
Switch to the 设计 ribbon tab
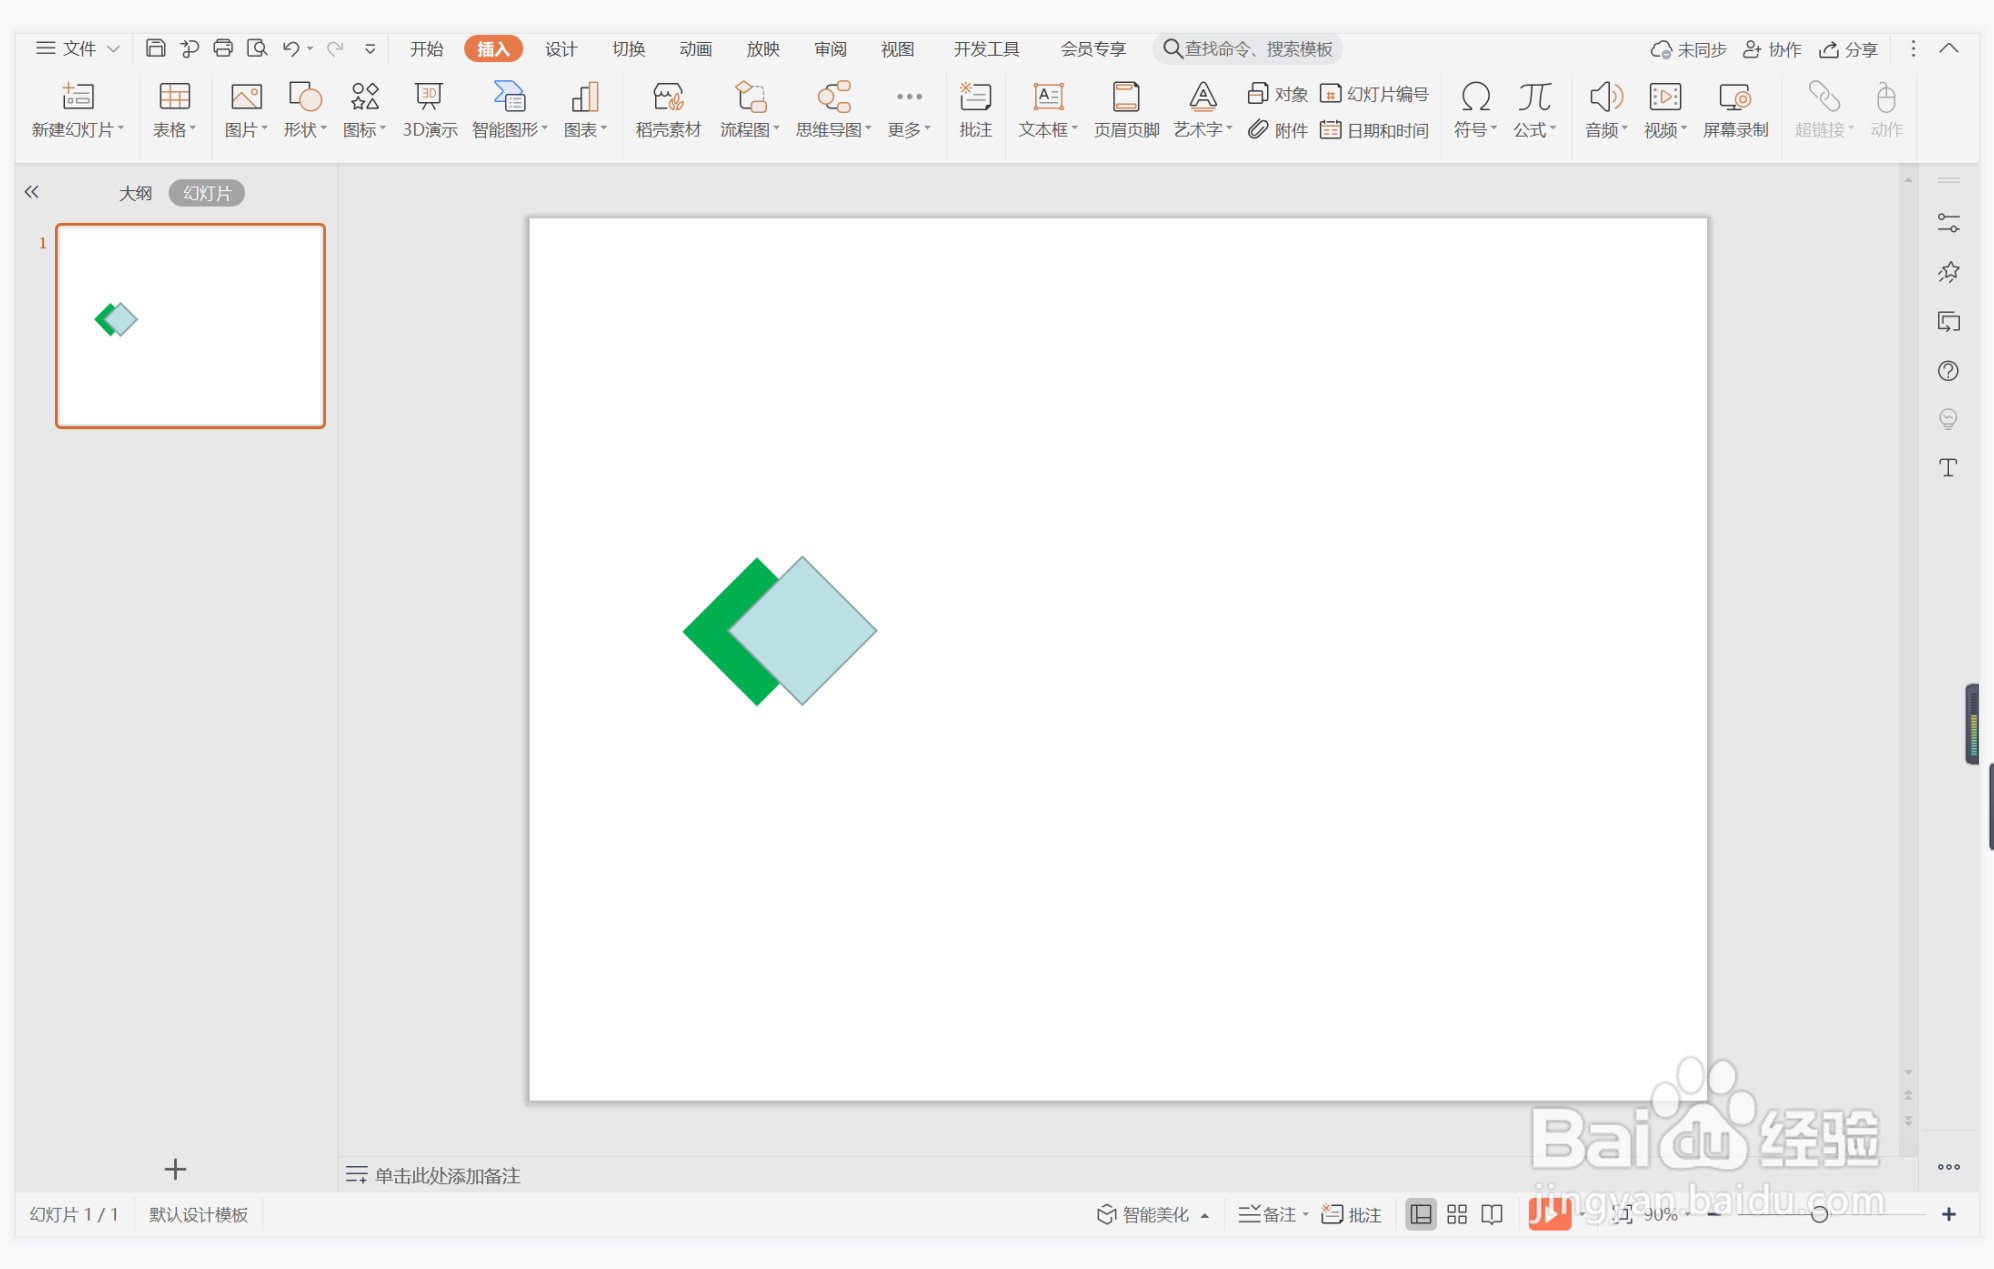click(x=561, y=48)
